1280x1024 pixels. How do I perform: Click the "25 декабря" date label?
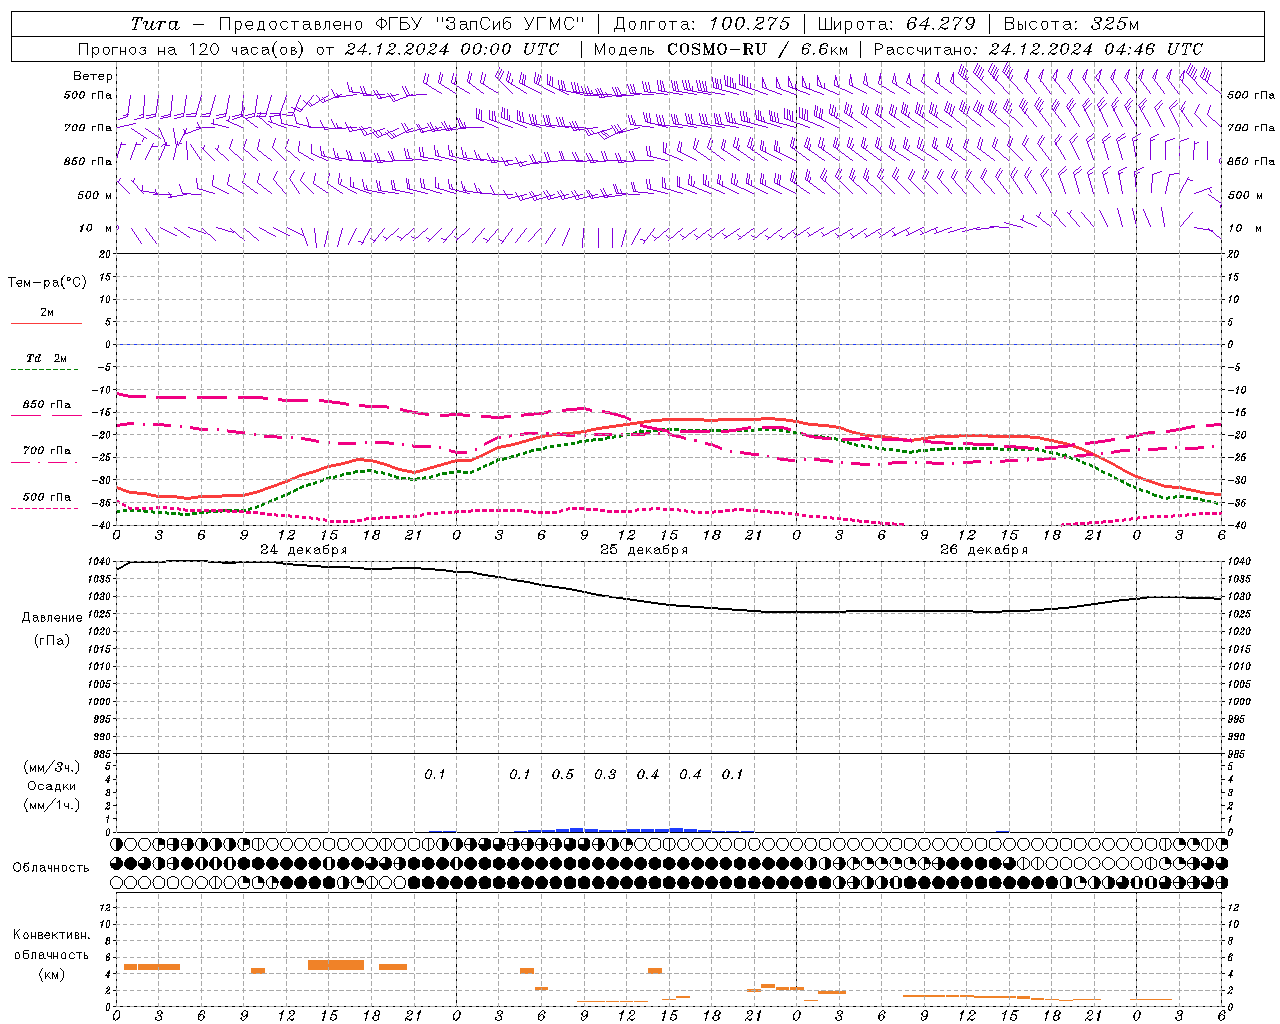click(x=644, y=550)
